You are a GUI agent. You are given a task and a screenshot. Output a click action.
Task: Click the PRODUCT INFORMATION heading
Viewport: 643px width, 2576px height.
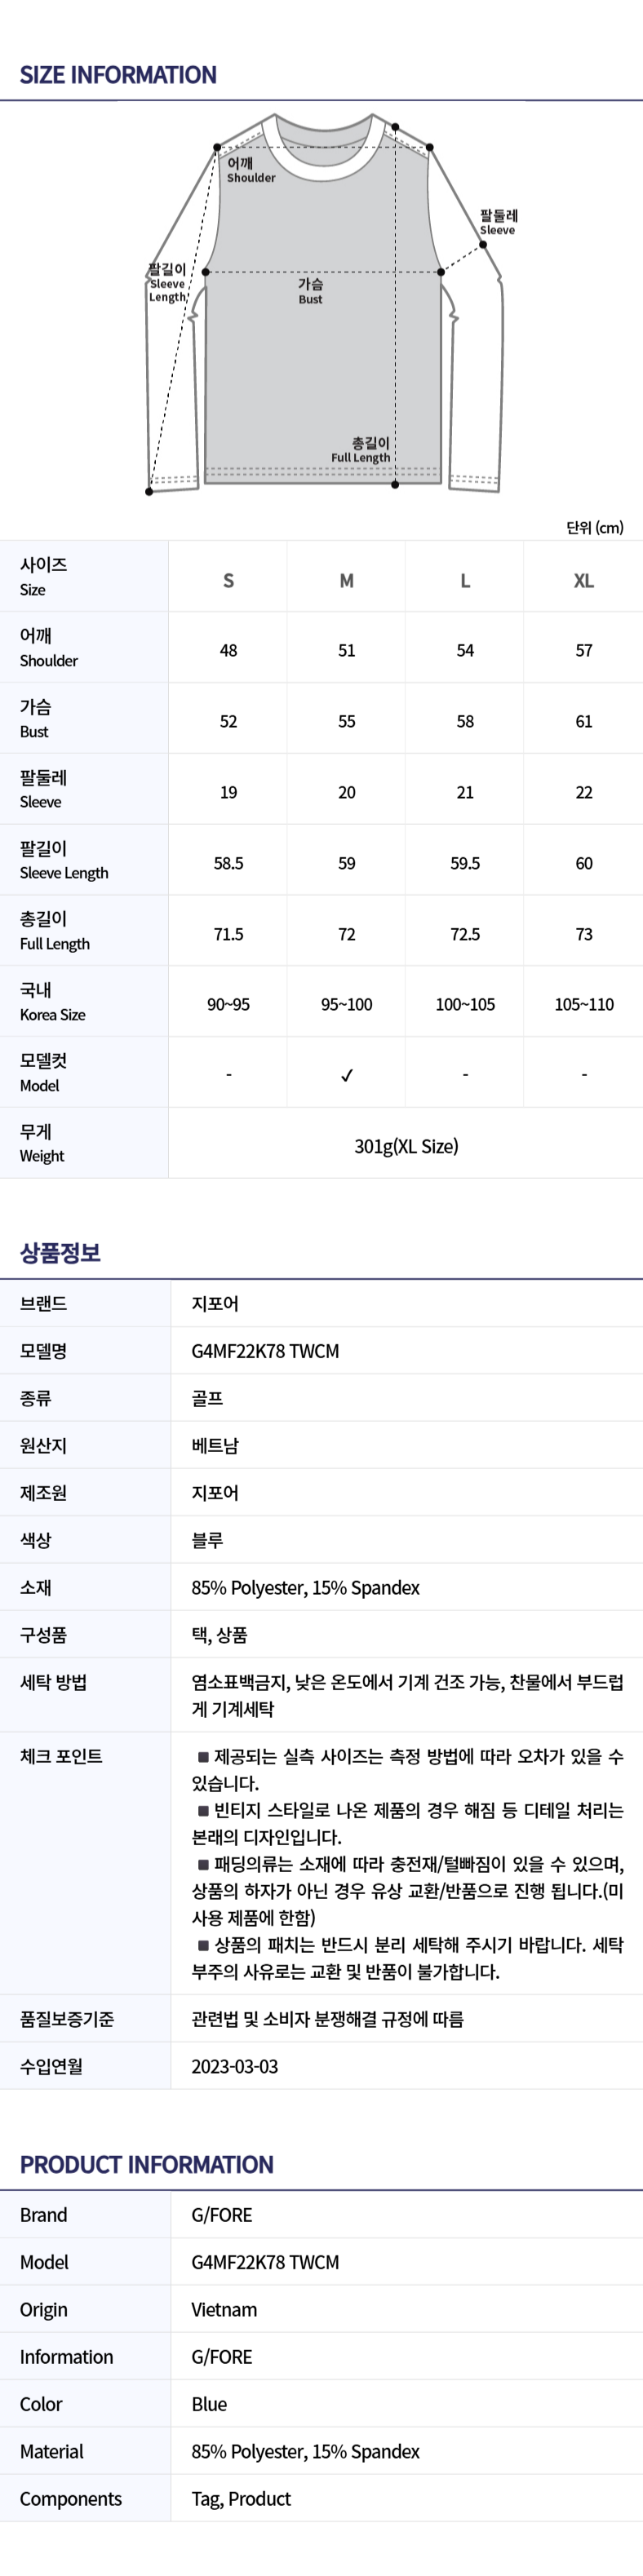146,2164
